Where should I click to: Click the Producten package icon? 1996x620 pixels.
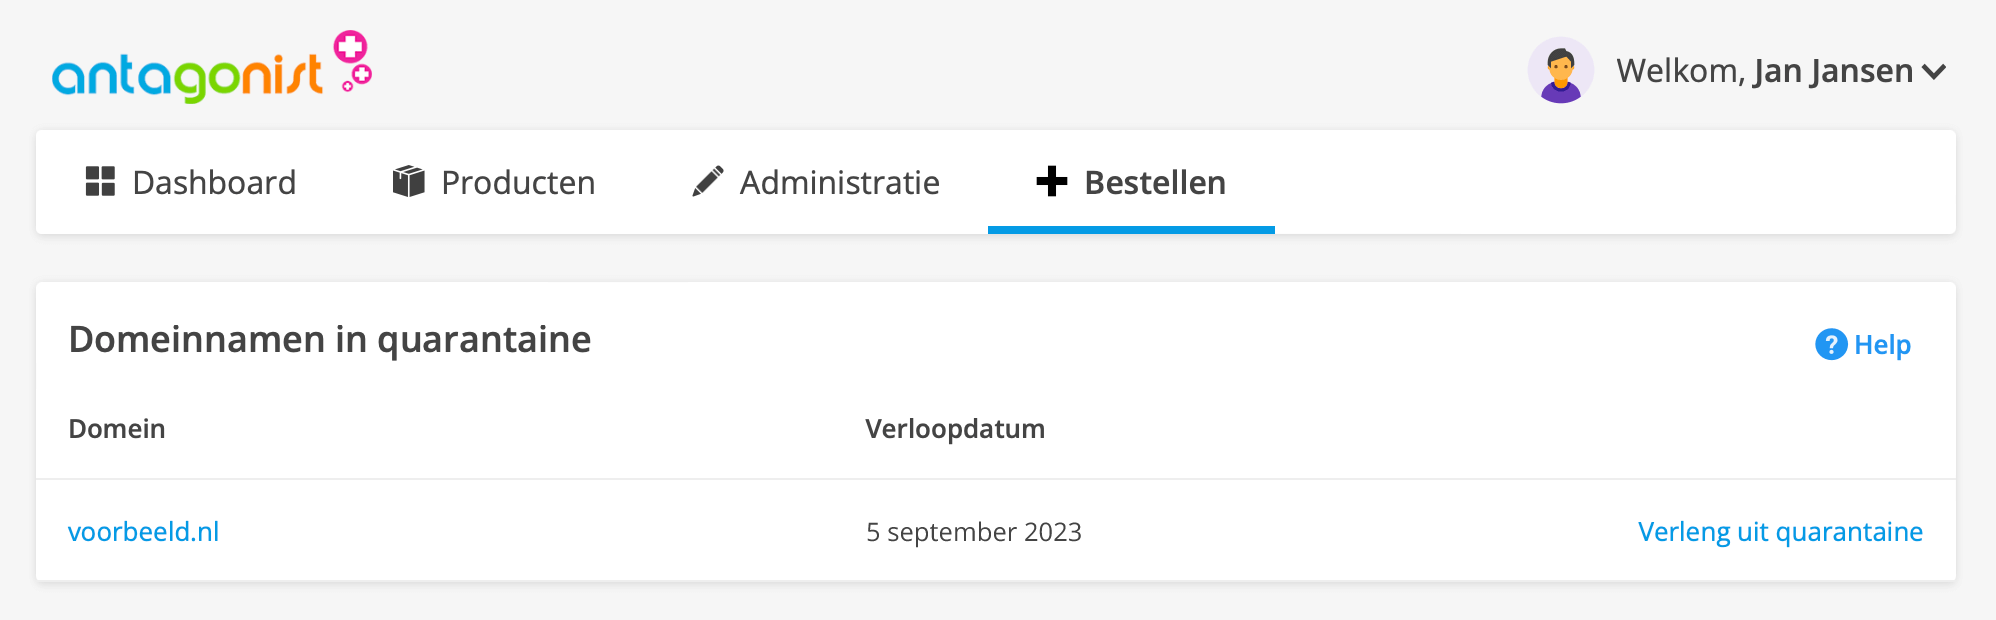point(409,181)
